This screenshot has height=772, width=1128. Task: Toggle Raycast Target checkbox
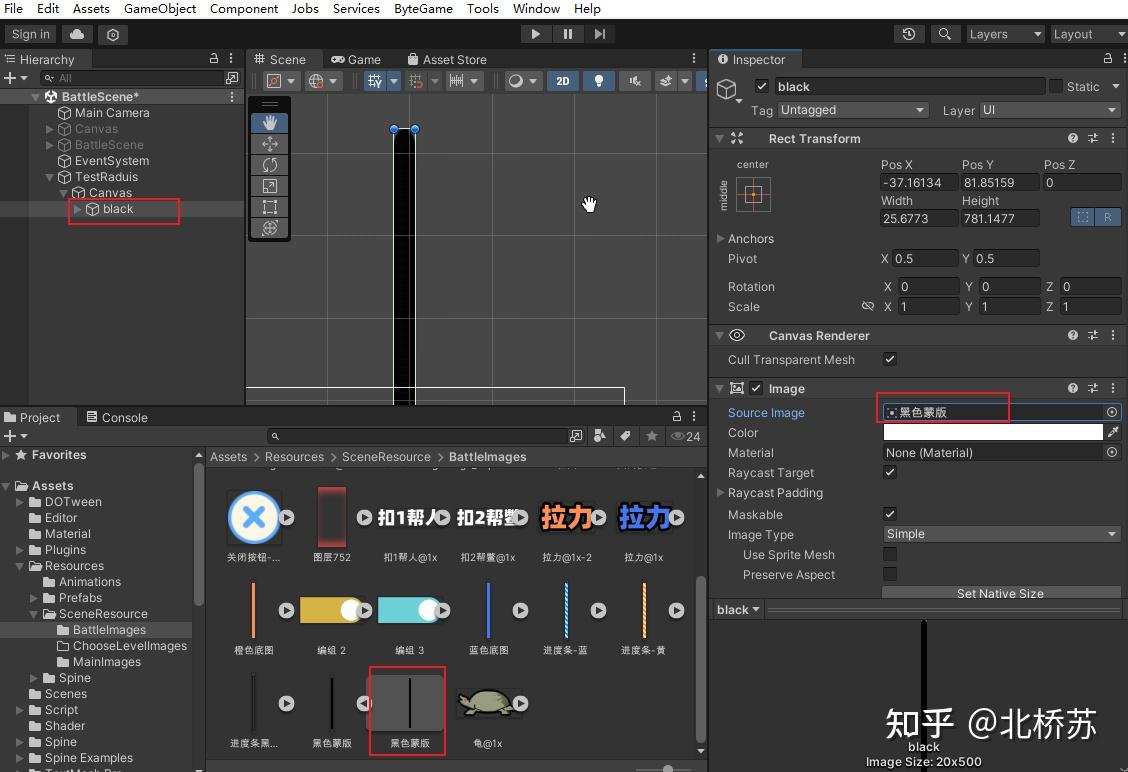tap(890, 472)
